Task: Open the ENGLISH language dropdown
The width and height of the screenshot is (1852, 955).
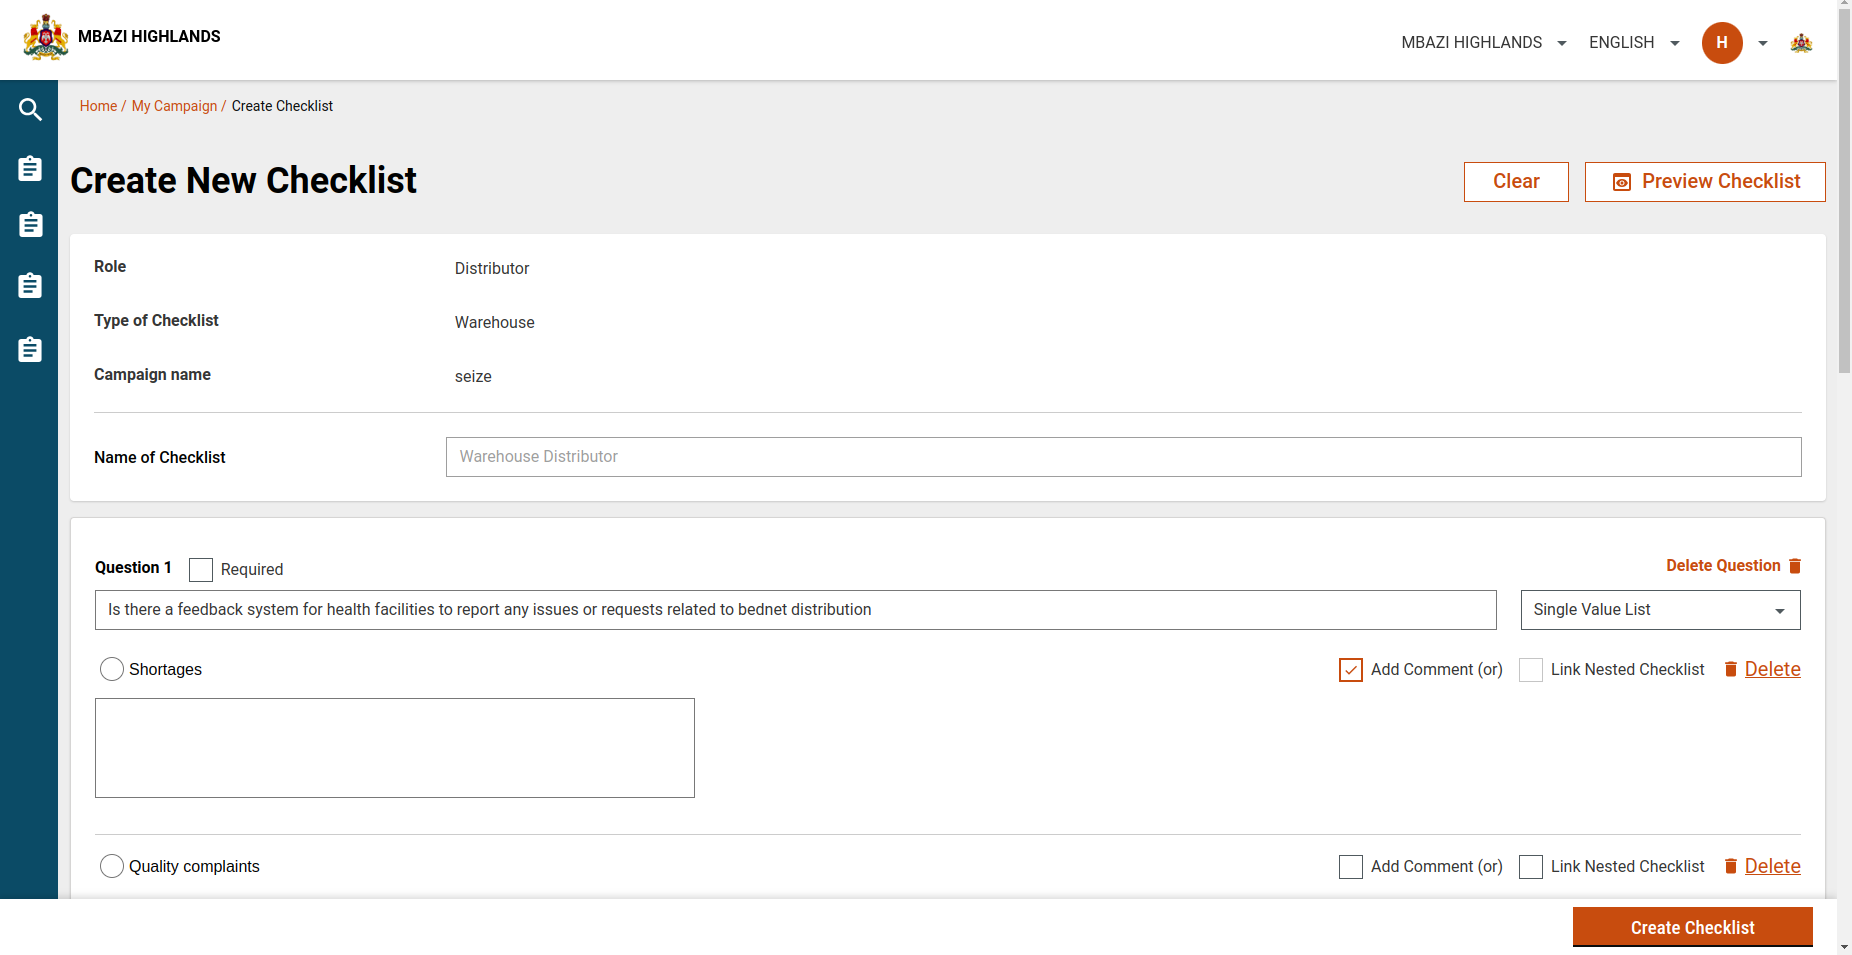Action: pos(1633,43)
